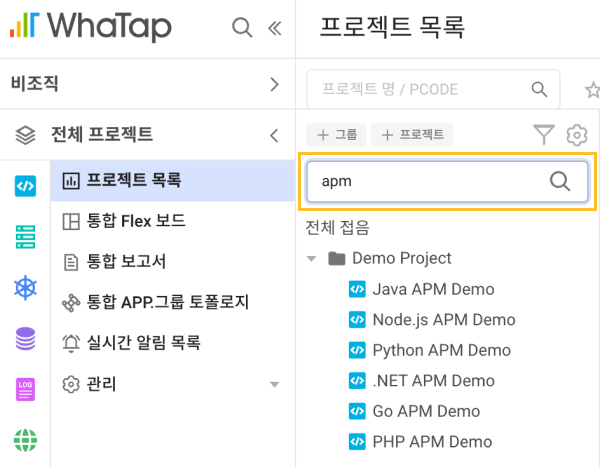Select the database icon in the sidebar rail
600x468 pixels.
(x=25, y=339)
